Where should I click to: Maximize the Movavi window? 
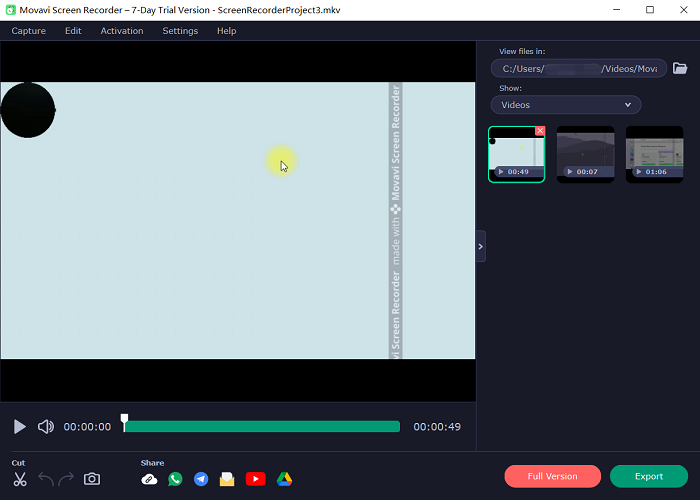click(x=650, y=10)
